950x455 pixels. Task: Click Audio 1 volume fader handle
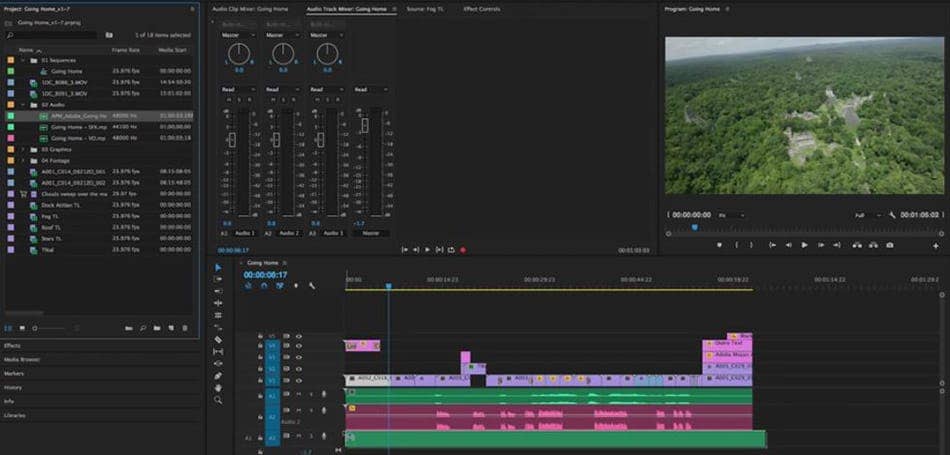tap(232, 140)
